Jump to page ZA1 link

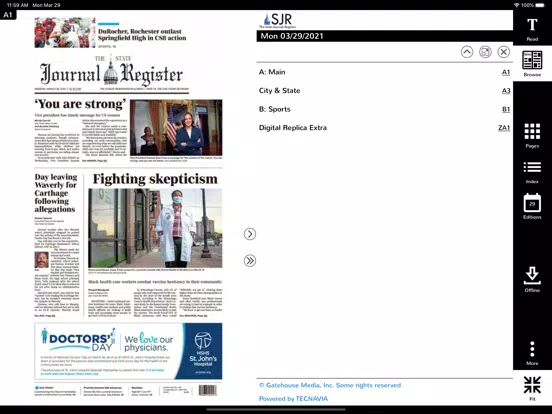[504, 128]
